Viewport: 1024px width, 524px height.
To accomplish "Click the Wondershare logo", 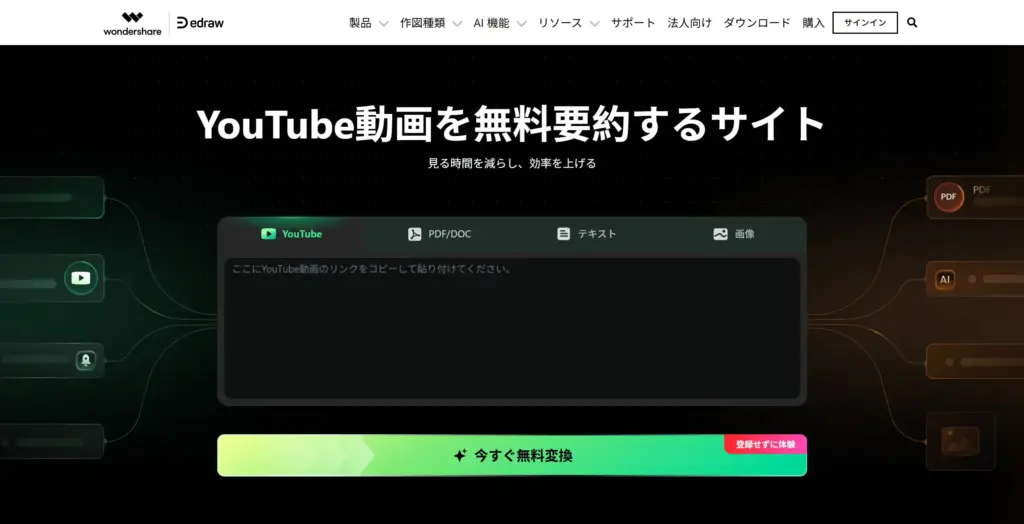I will pyautogui.click(x=132, y=23).
